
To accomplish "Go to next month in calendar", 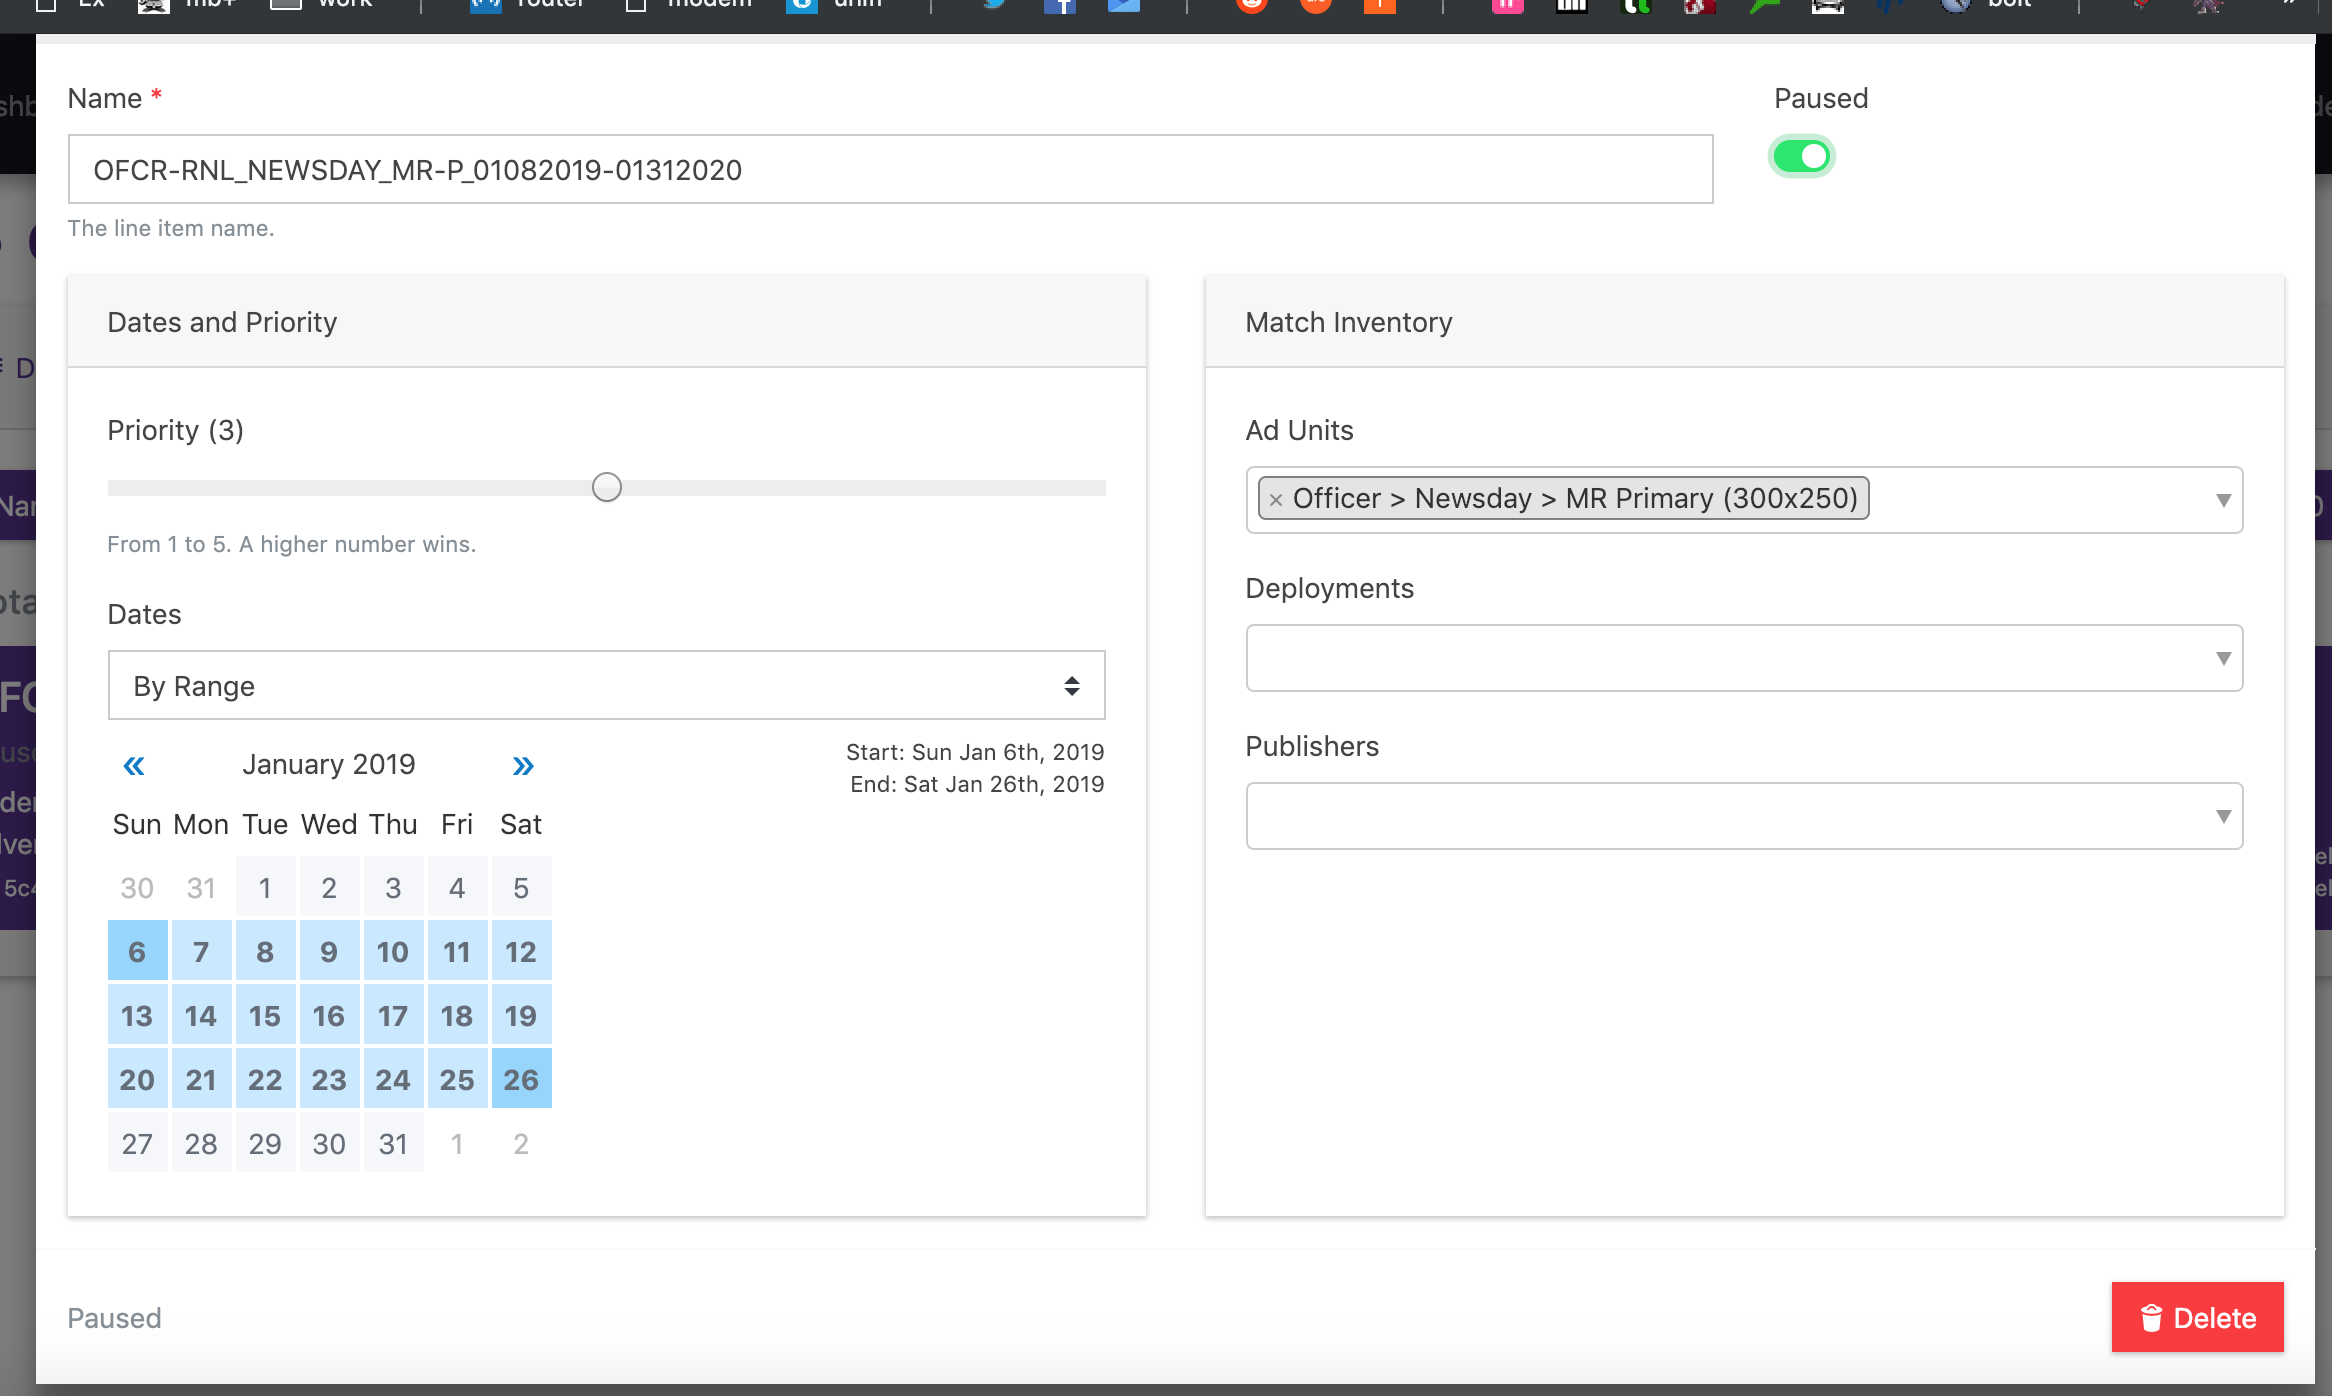I will click(522, 766).
